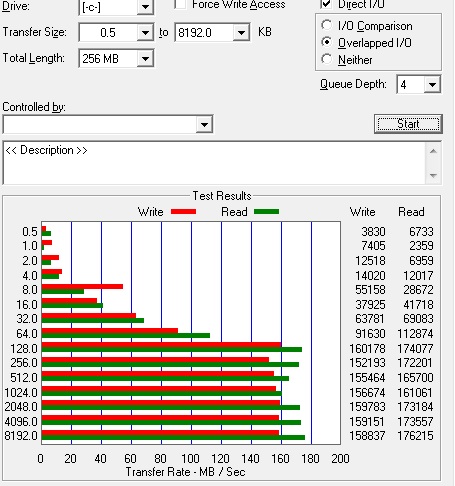The image size is (455, 486).
Task: Click the Description scrollbar down arrow
Action: coord(433,175)
